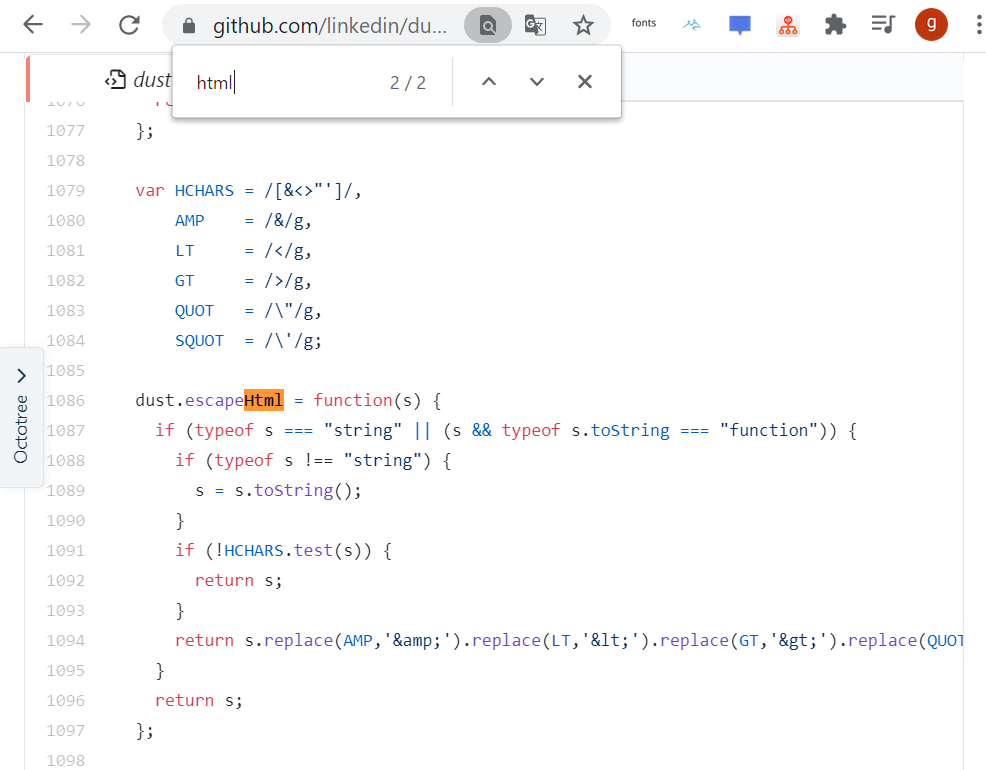Image resolution: width=986 pixels, height=770 pixels.
Task: Select line number 1086
Action: (65, 400)
